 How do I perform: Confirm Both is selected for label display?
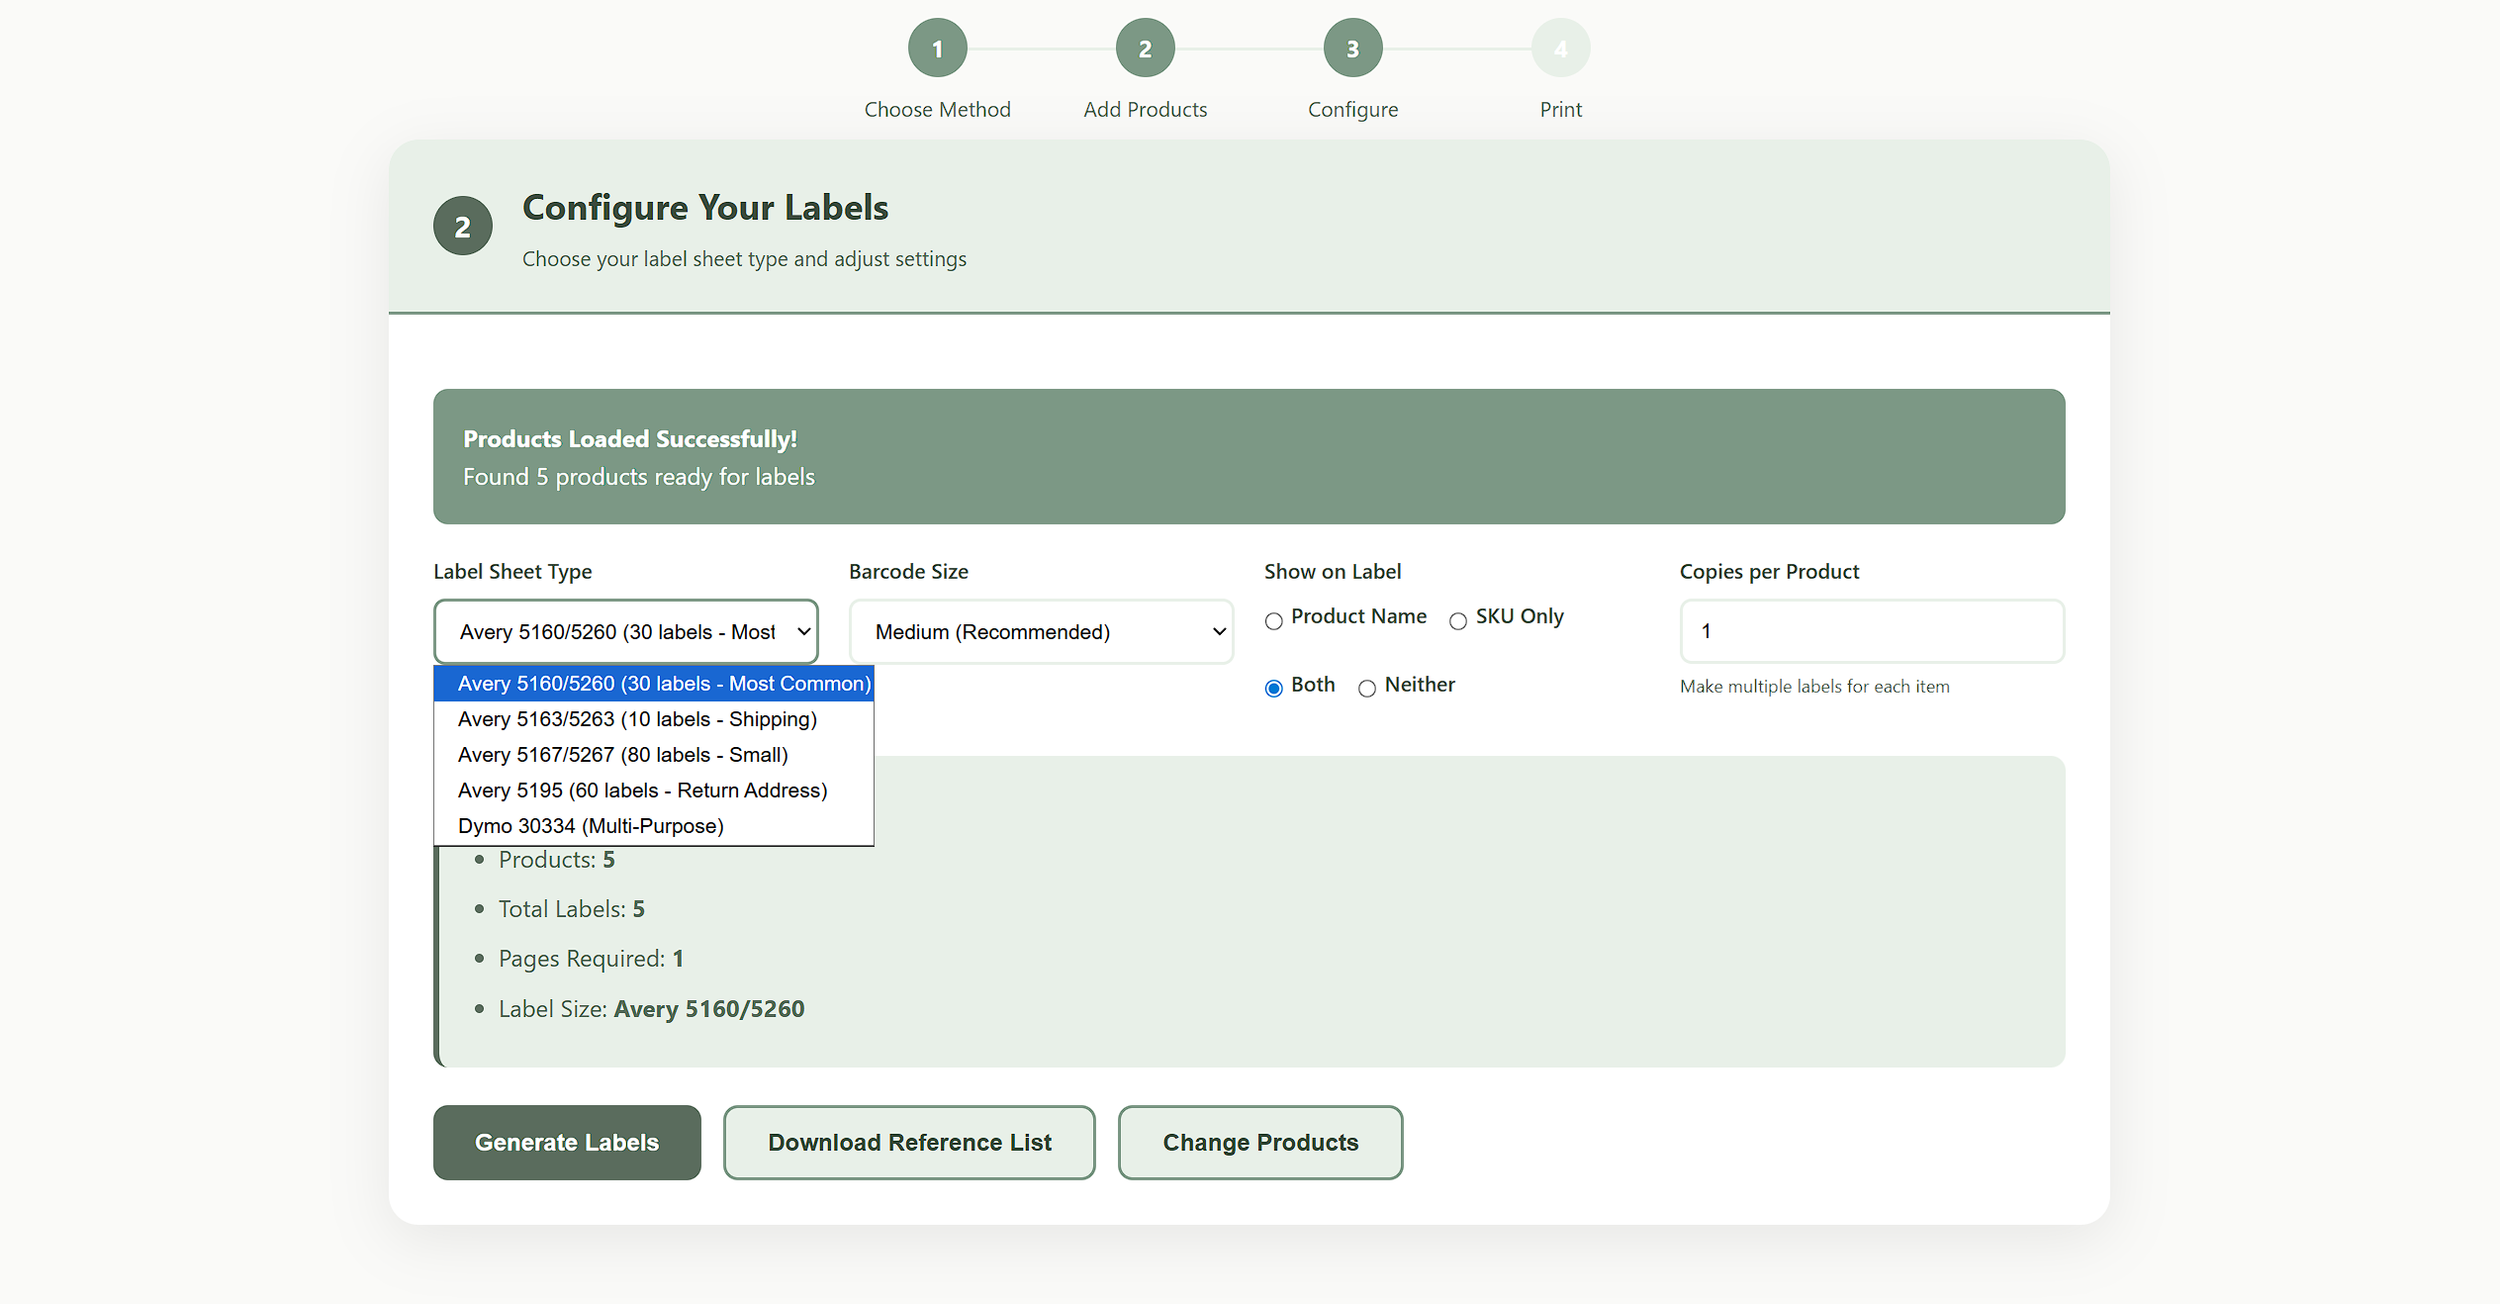pos(1273,689)
